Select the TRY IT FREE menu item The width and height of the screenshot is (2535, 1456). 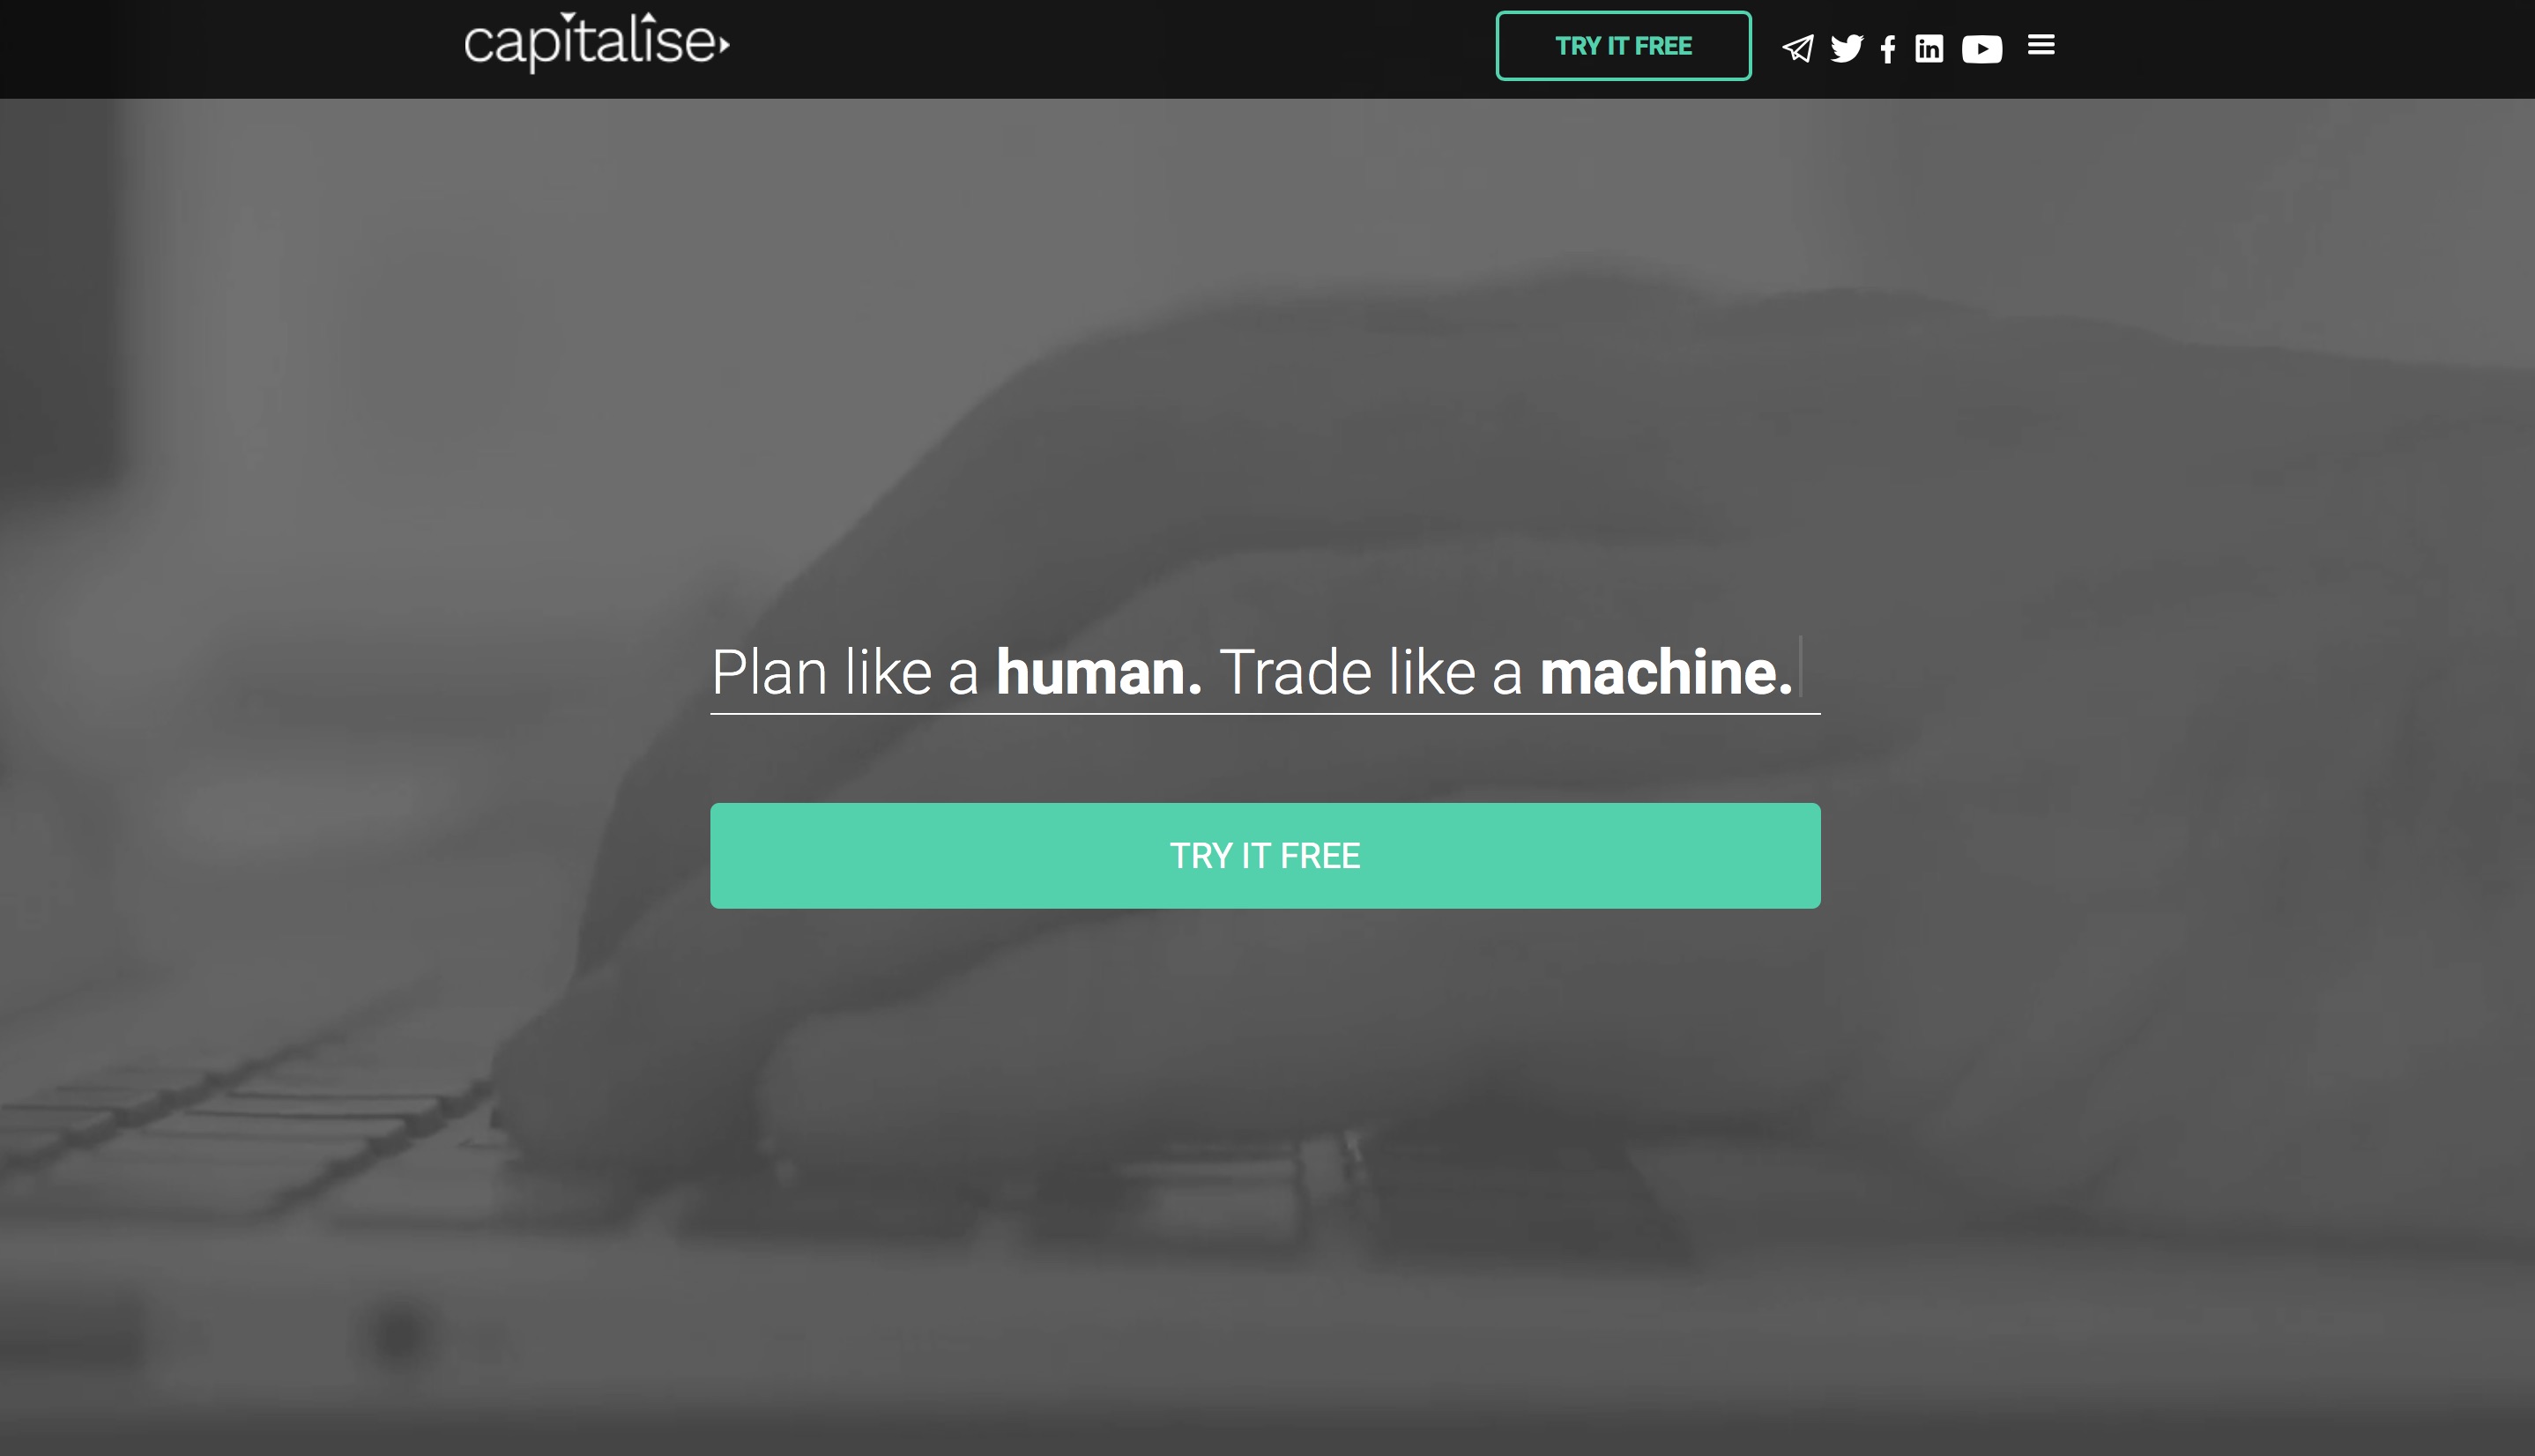coord(1623,43)
